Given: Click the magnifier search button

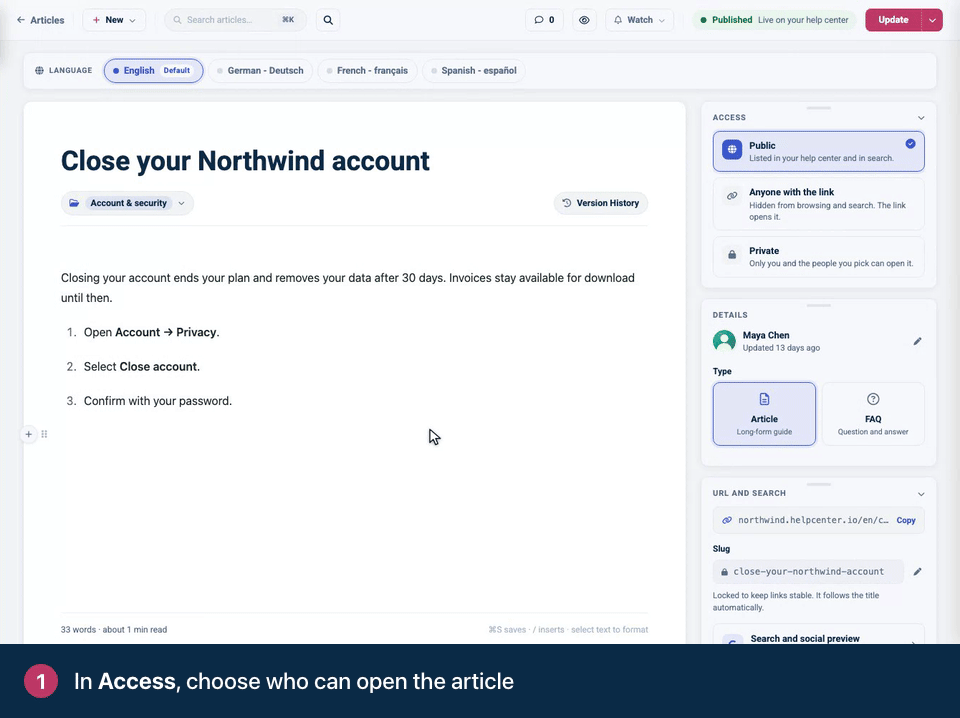Looking at the screenshot, I should click(x=328, y=20).
